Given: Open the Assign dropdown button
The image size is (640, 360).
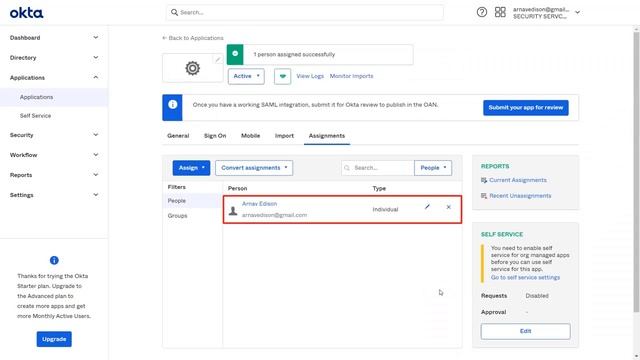Looking at the screenshot, I should [x=191, y=168].
